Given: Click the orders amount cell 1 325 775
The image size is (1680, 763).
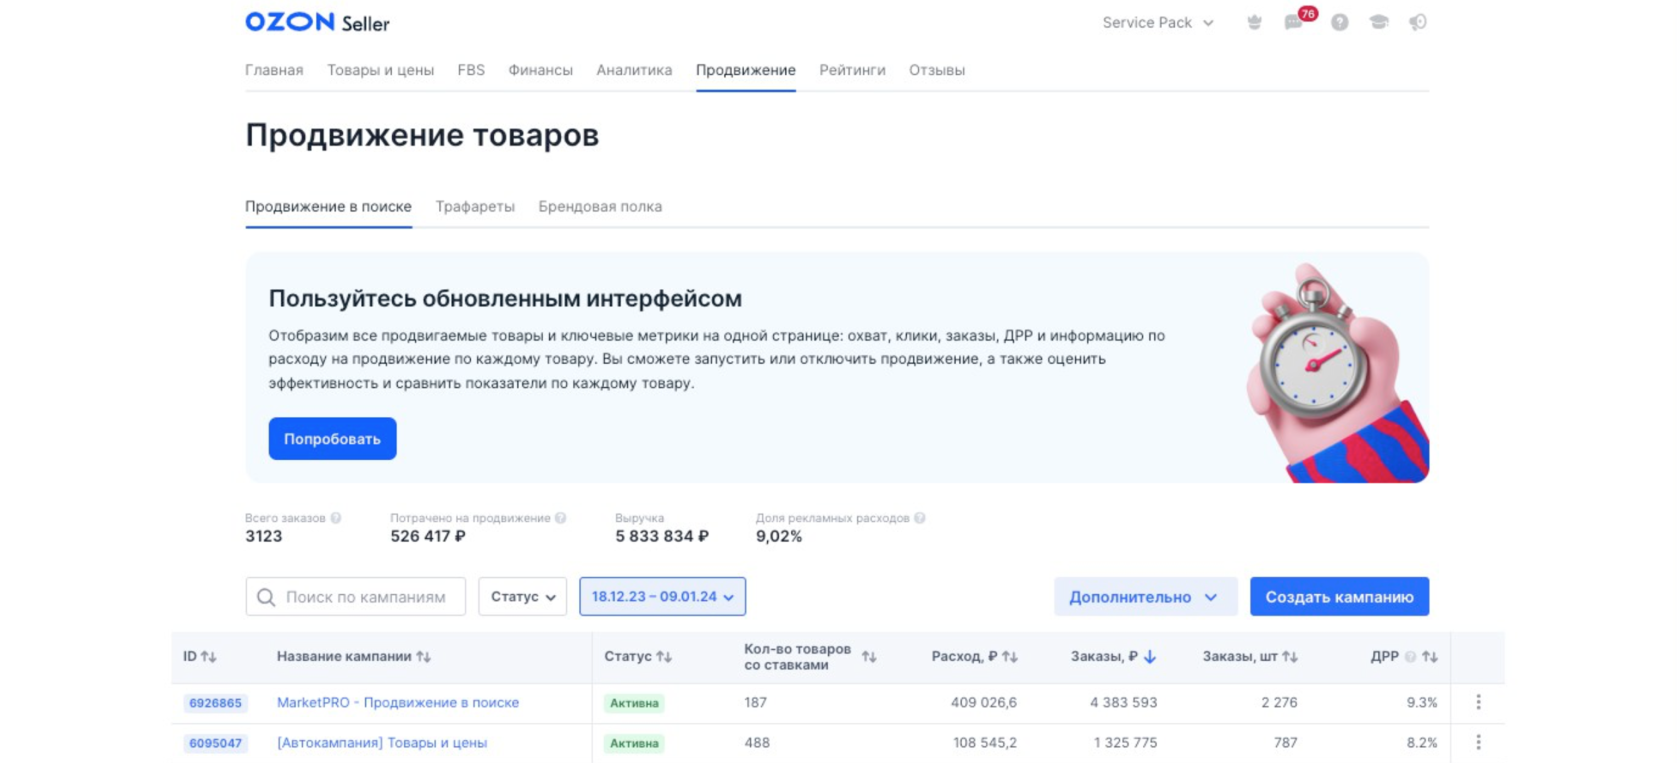Looking at the screenshot, I should coord(1125,742).
